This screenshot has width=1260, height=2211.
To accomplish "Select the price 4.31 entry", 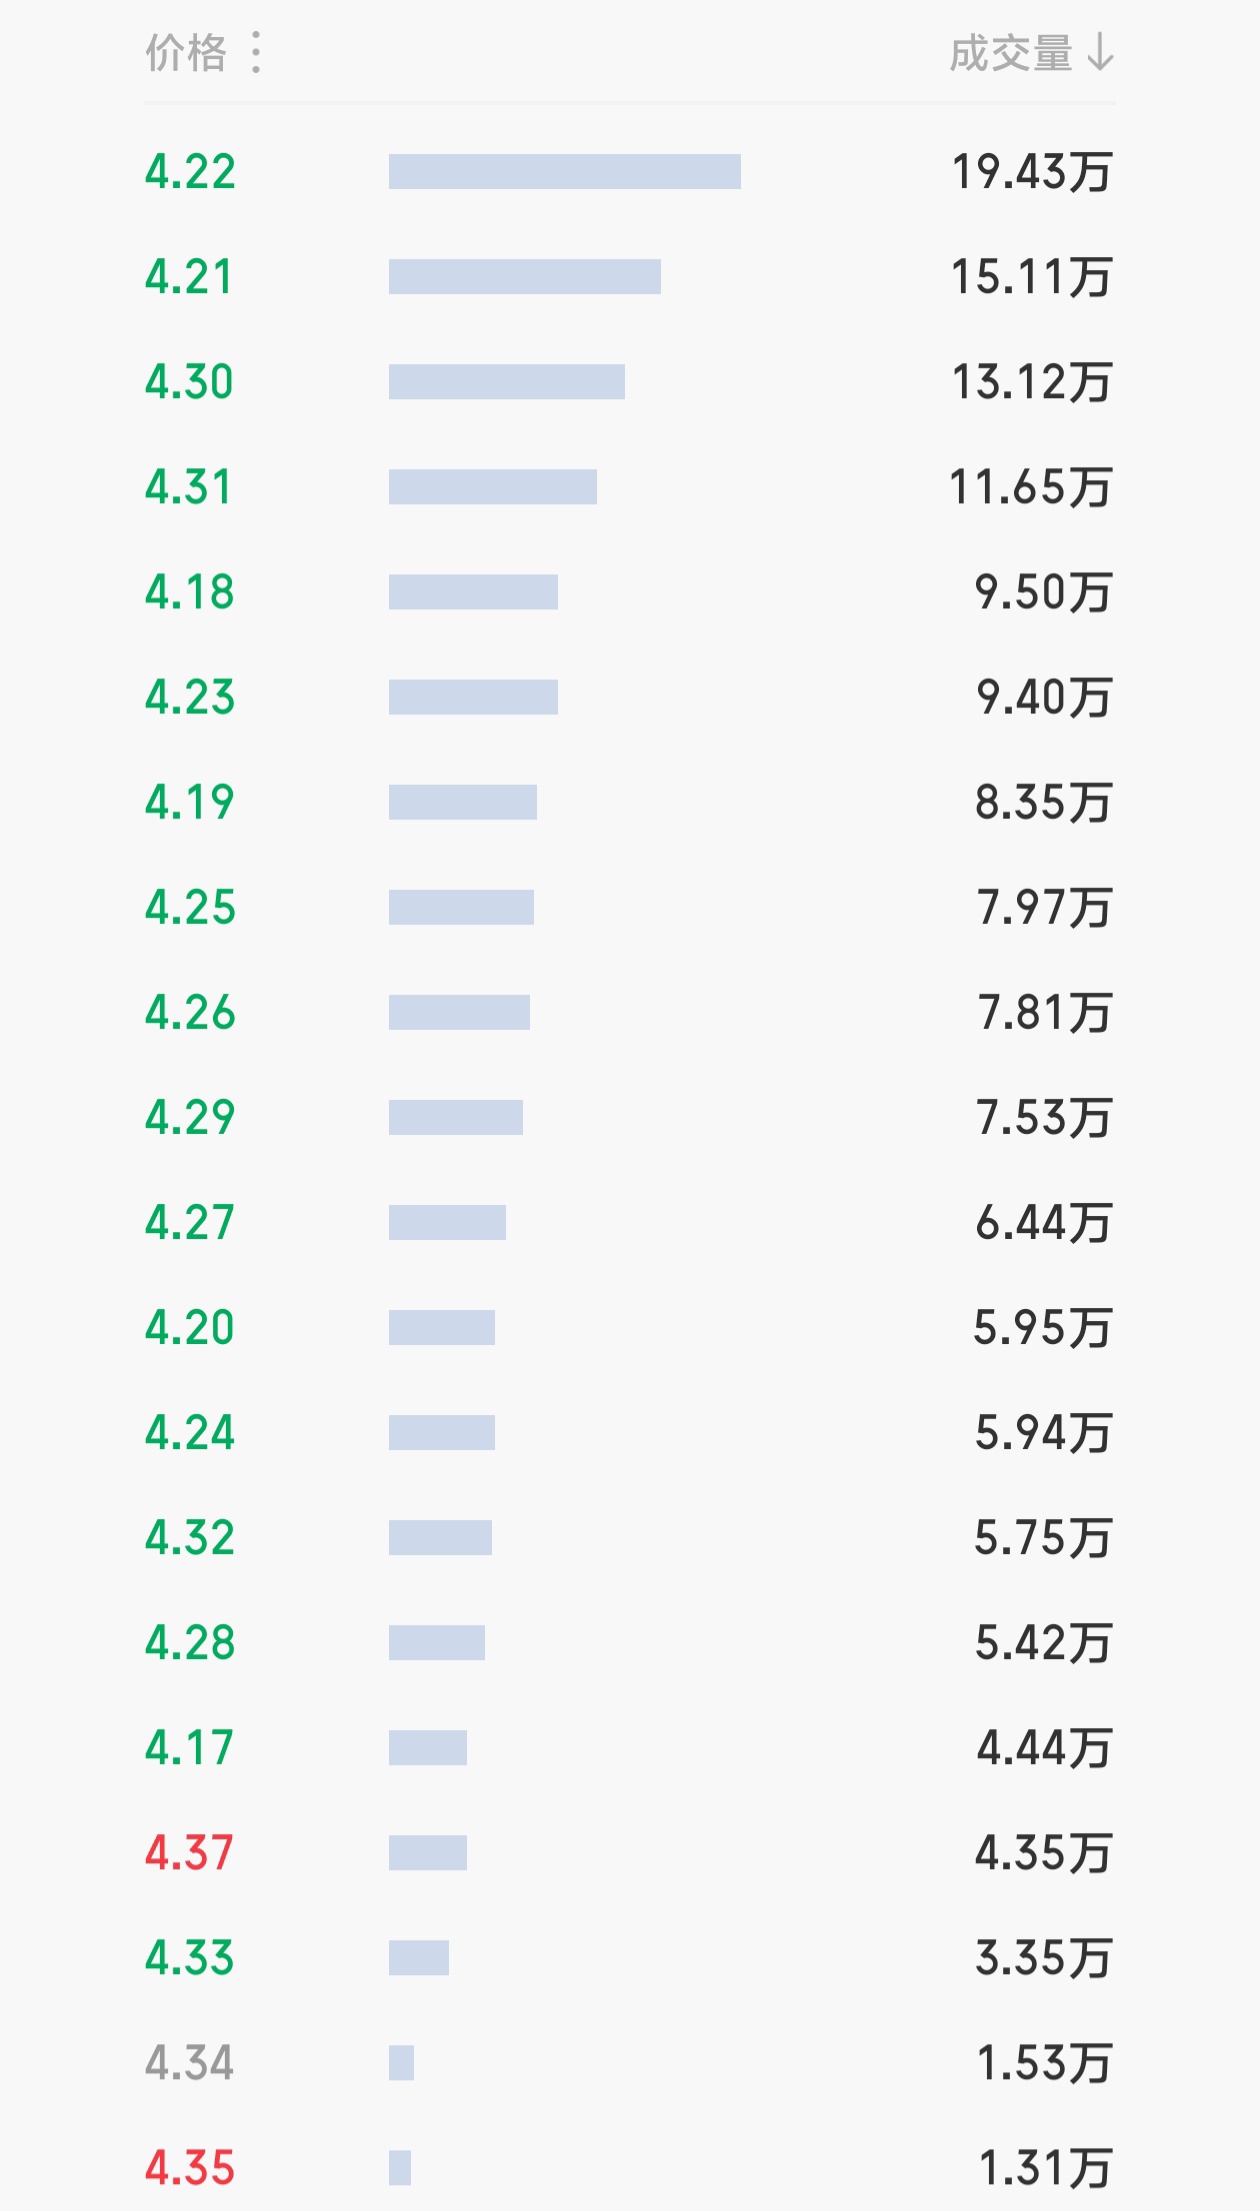I will [189, 487].
